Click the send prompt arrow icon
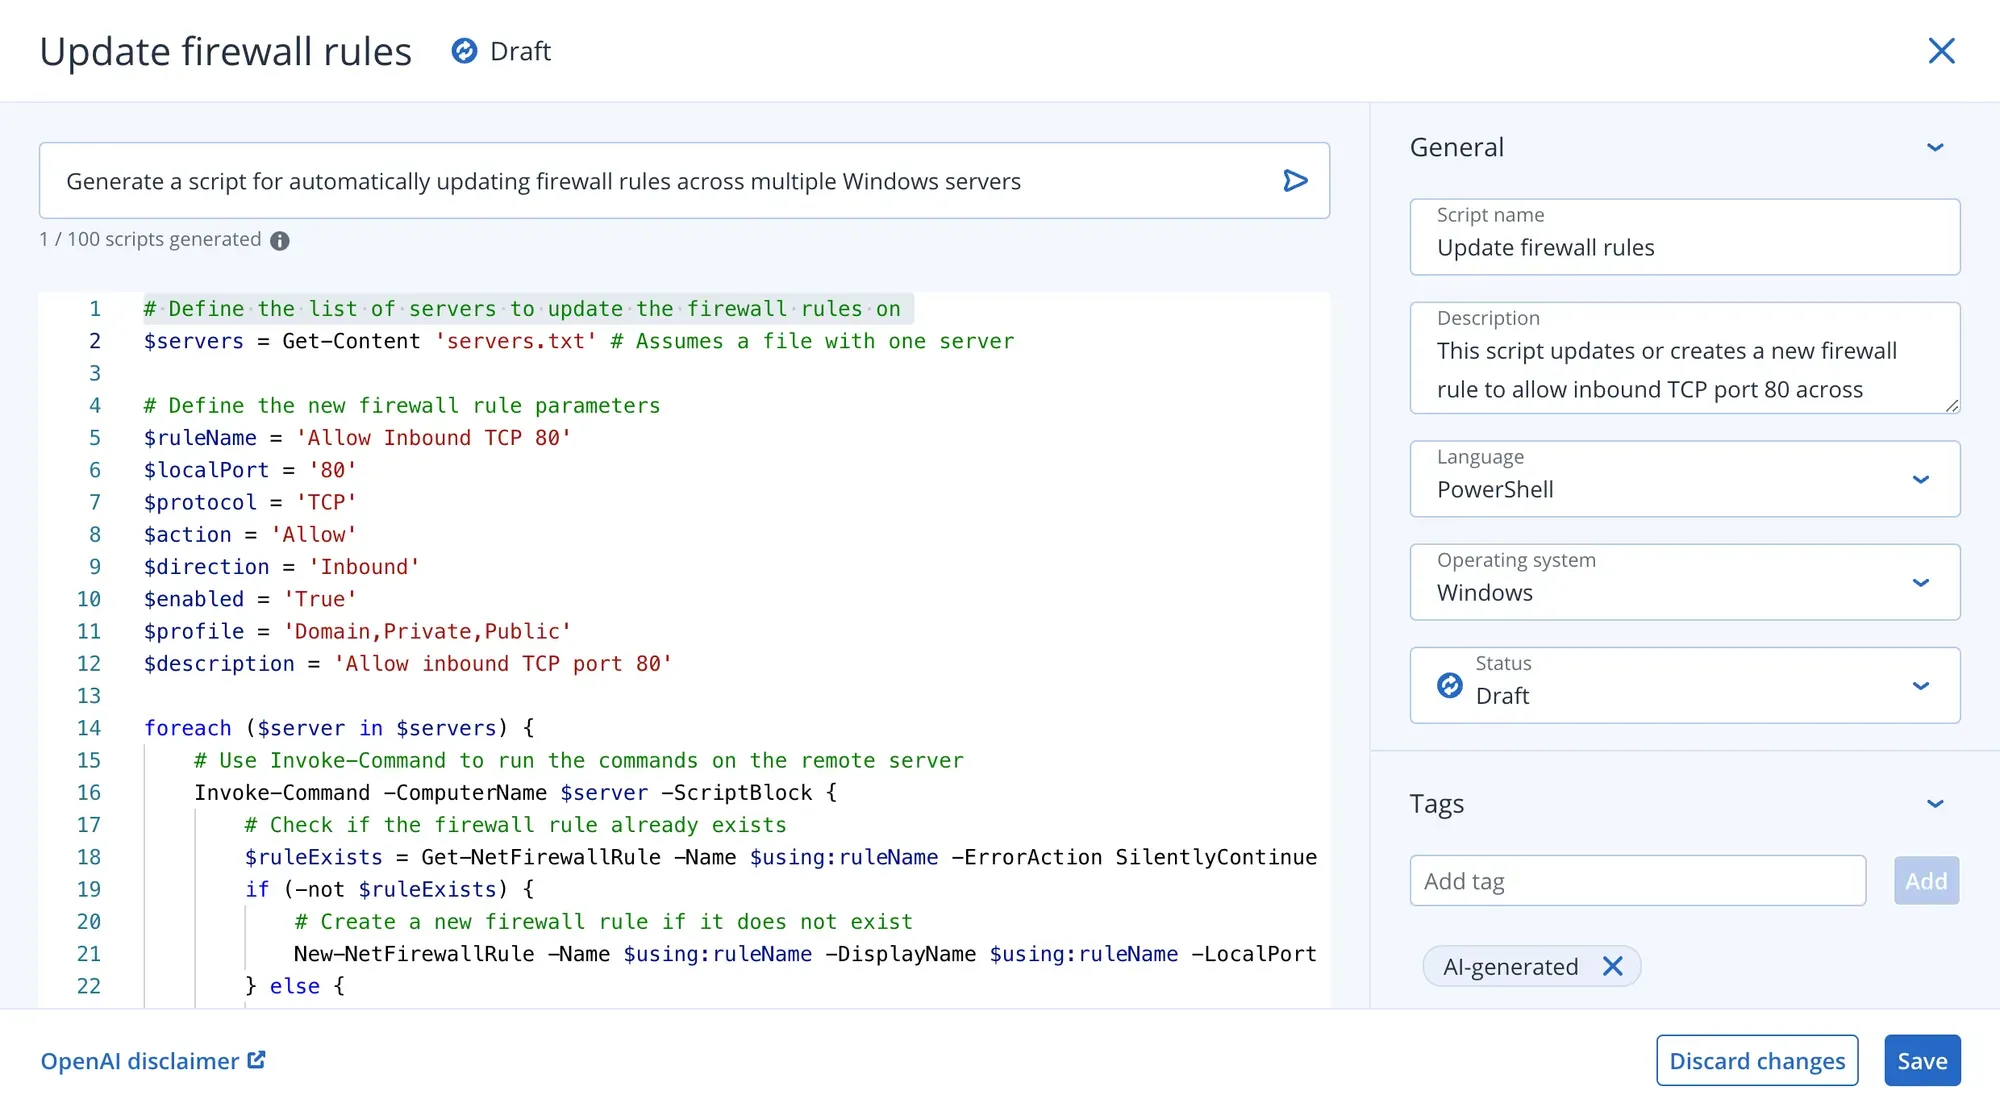 click(1295, 181)
